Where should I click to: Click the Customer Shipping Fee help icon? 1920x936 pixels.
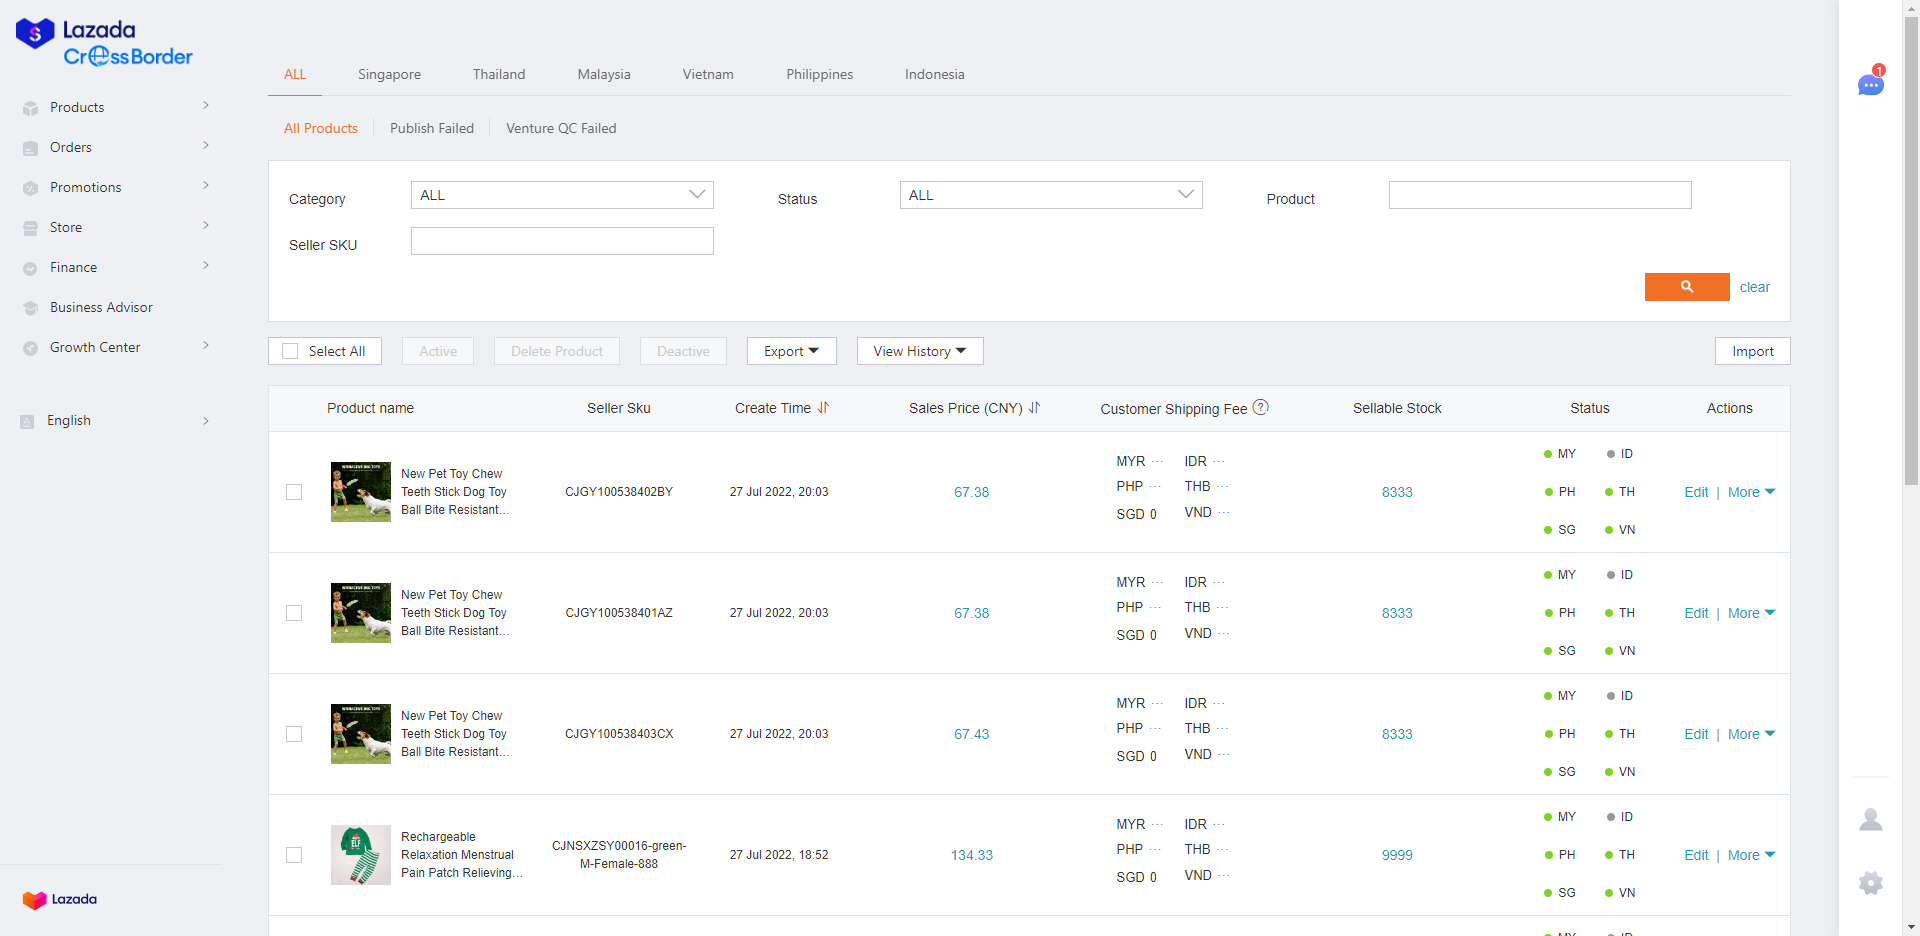[1261, 407]
